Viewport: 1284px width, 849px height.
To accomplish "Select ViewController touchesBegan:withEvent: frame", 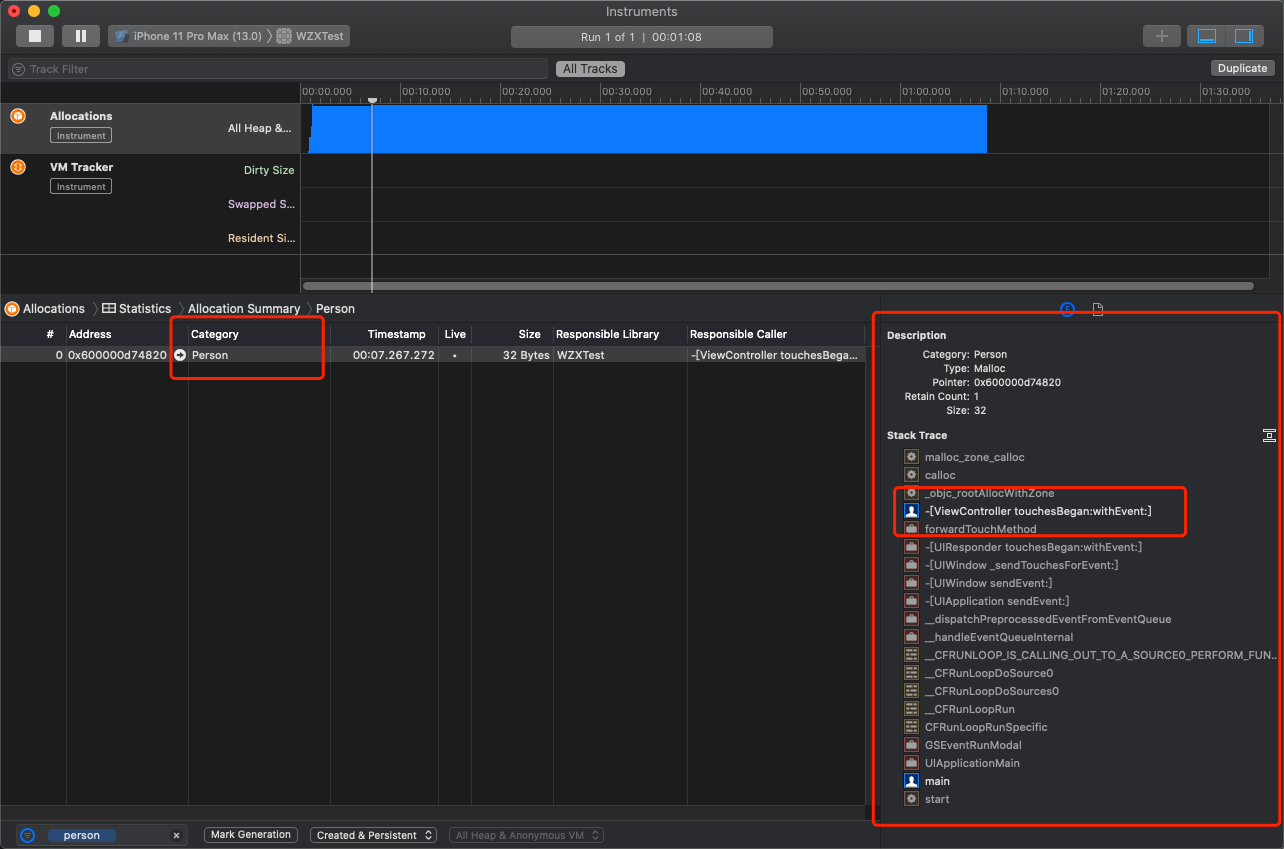I will click(1038, 511).
